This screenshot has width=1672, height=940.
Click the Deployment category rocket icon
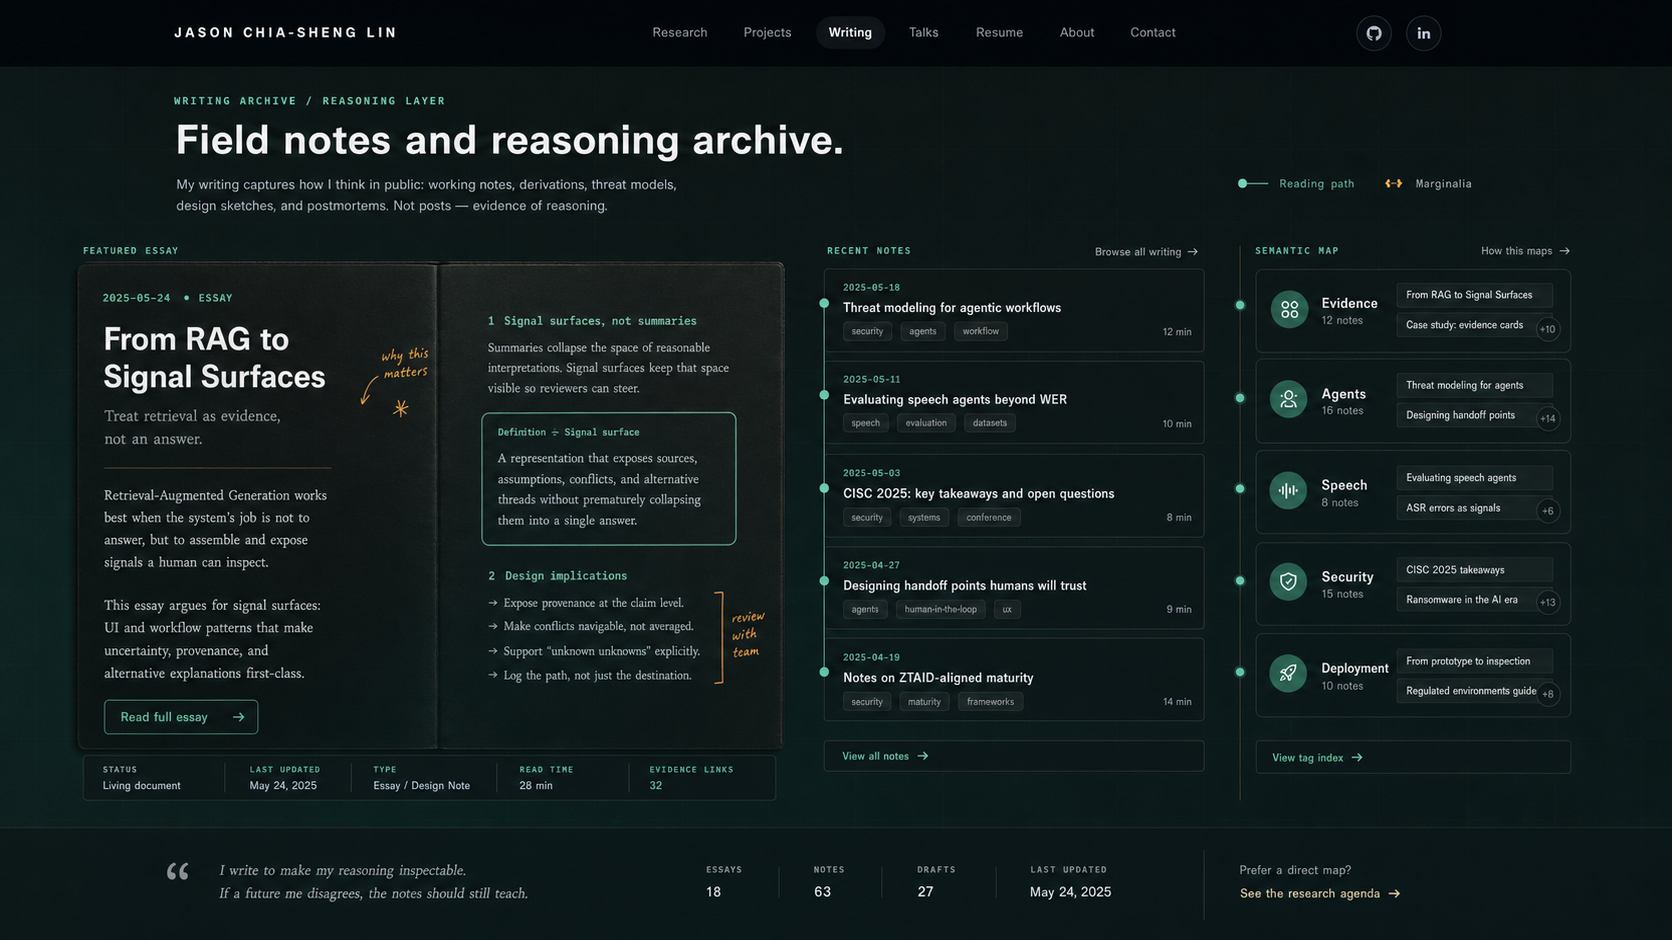tap(1289, 673)
